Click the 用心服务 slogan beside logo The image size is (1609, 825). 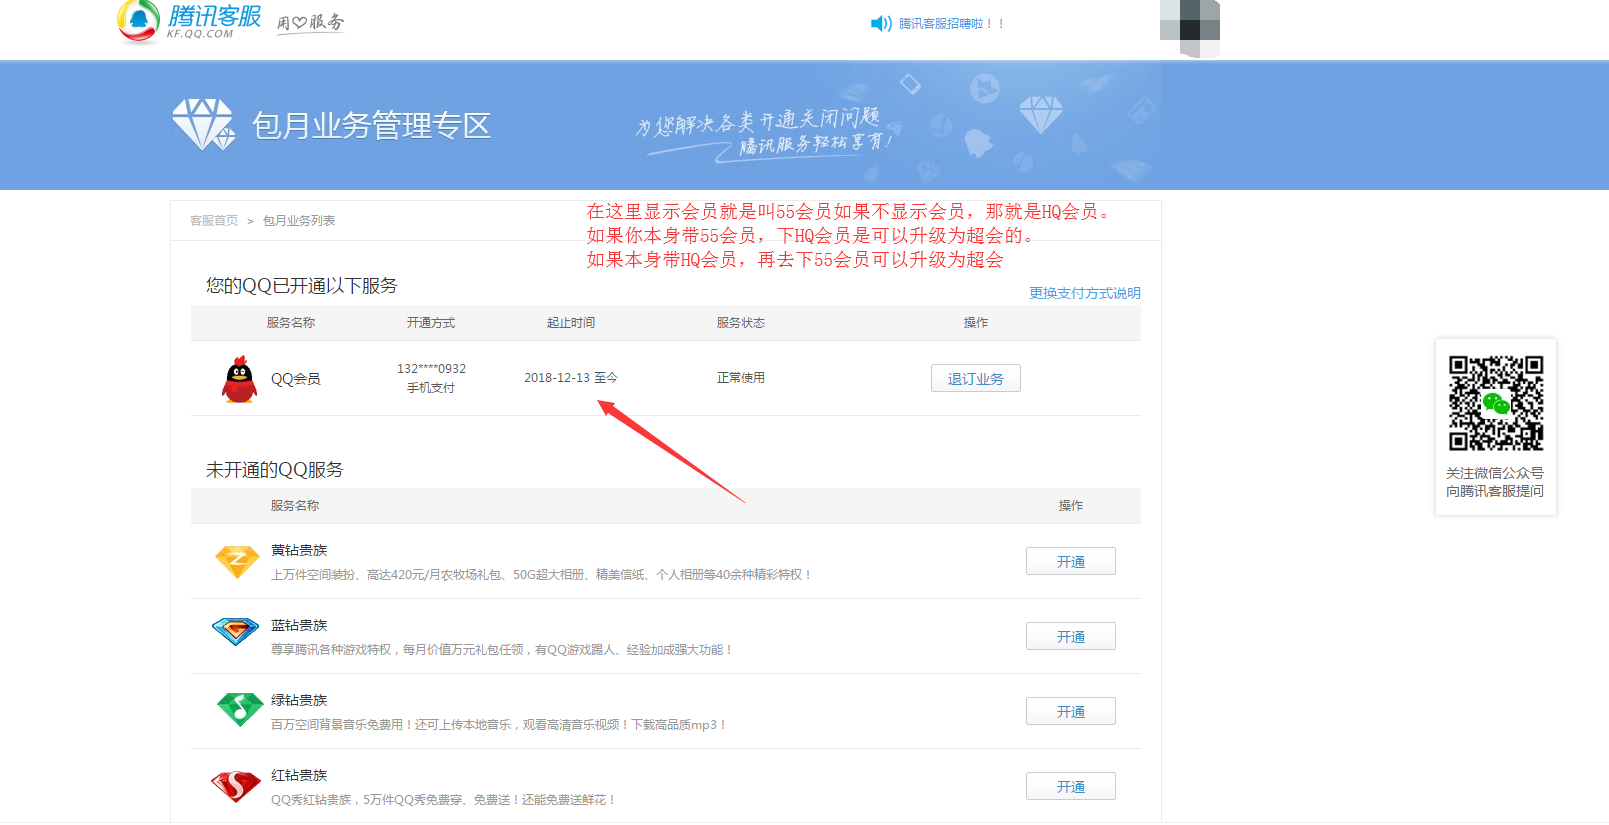(x=311, y=22)
